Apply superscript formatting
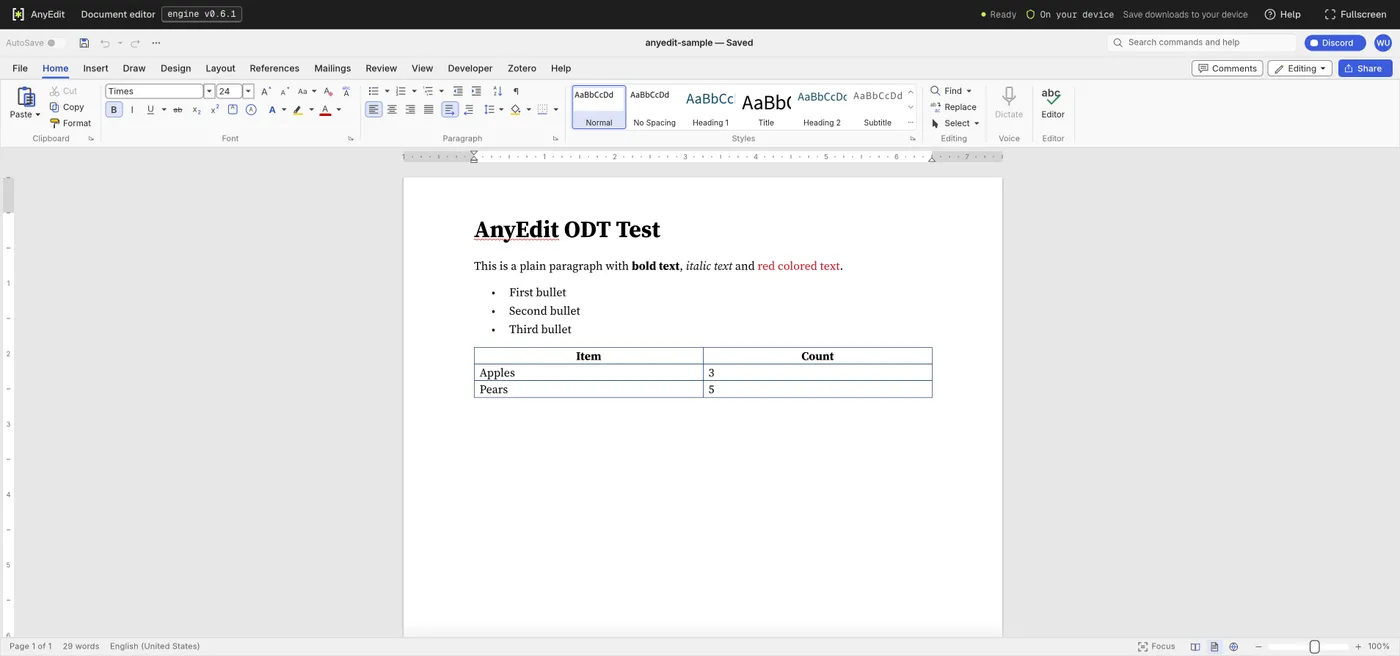The height and width of the screenshot is (656, 1400). pyautogui.click(x=214, y=110)
